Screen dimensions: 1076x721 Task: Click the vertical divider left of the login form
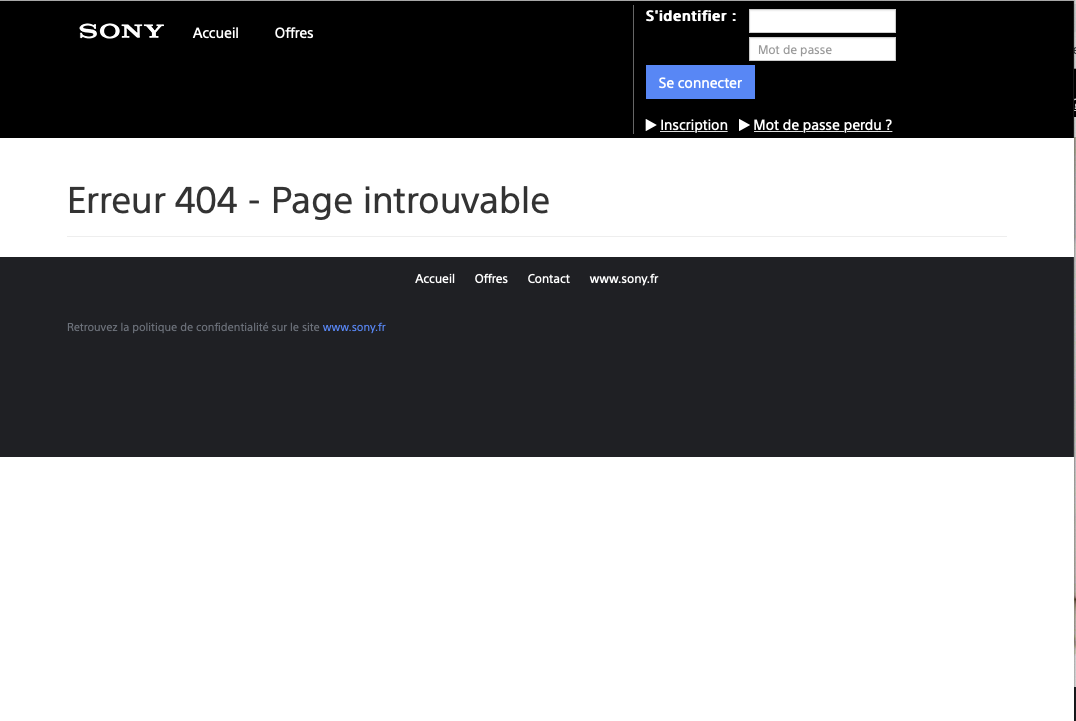[x=634, y=70]
